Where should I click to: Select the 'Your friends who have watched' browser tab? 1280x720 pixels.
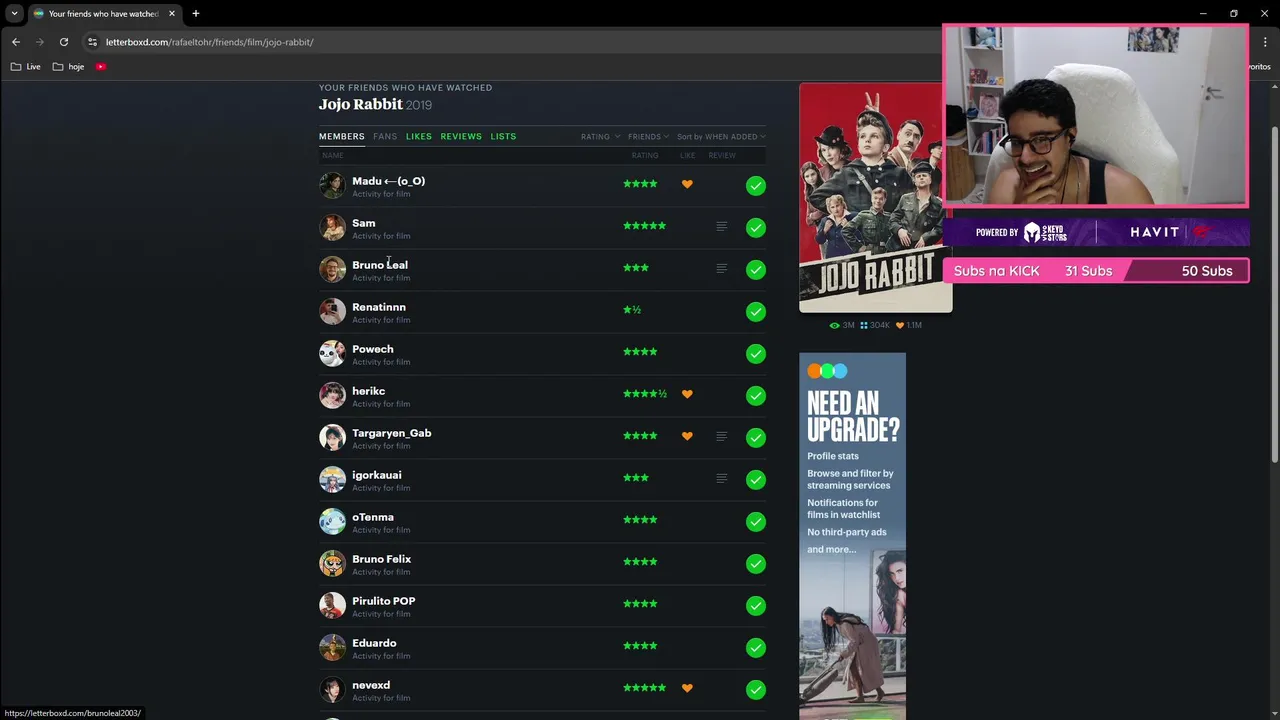click(x=105, y=13)
